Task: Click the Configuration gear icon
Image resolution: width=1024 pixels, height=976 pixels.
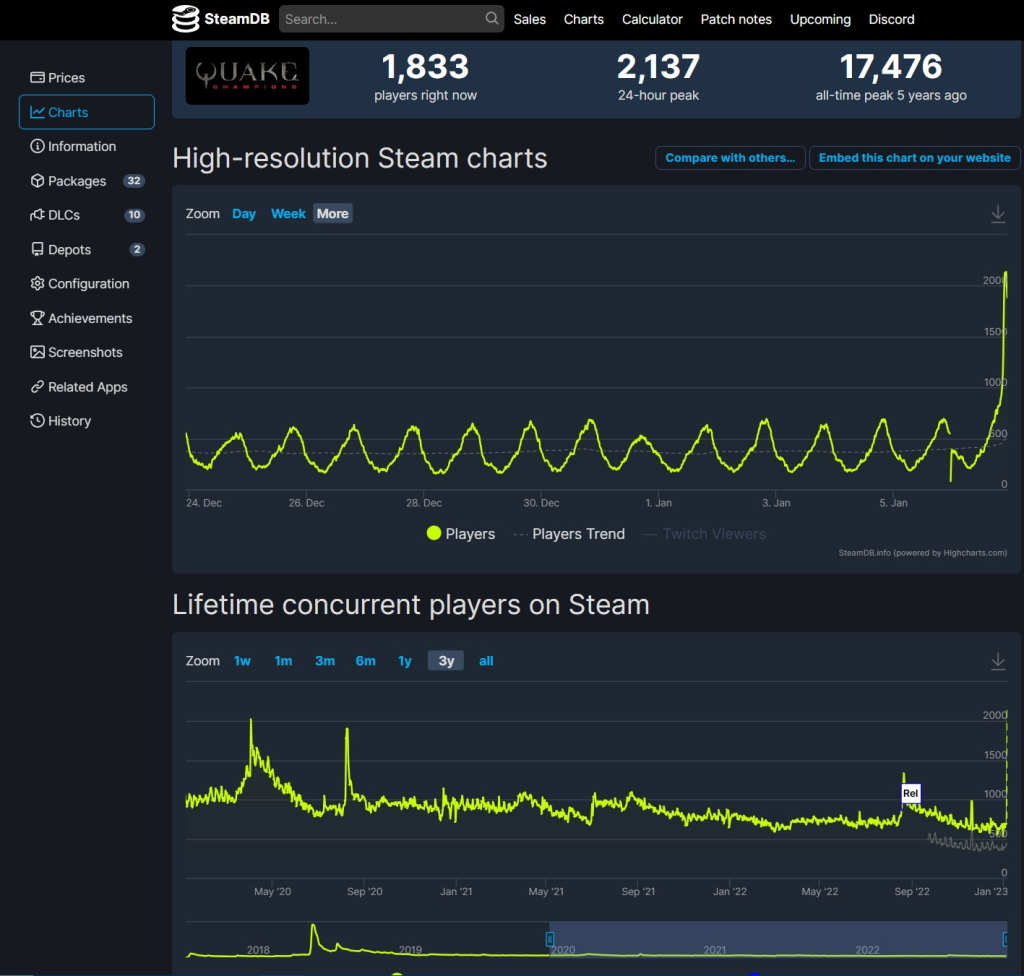Action: [x=37, y=284]
